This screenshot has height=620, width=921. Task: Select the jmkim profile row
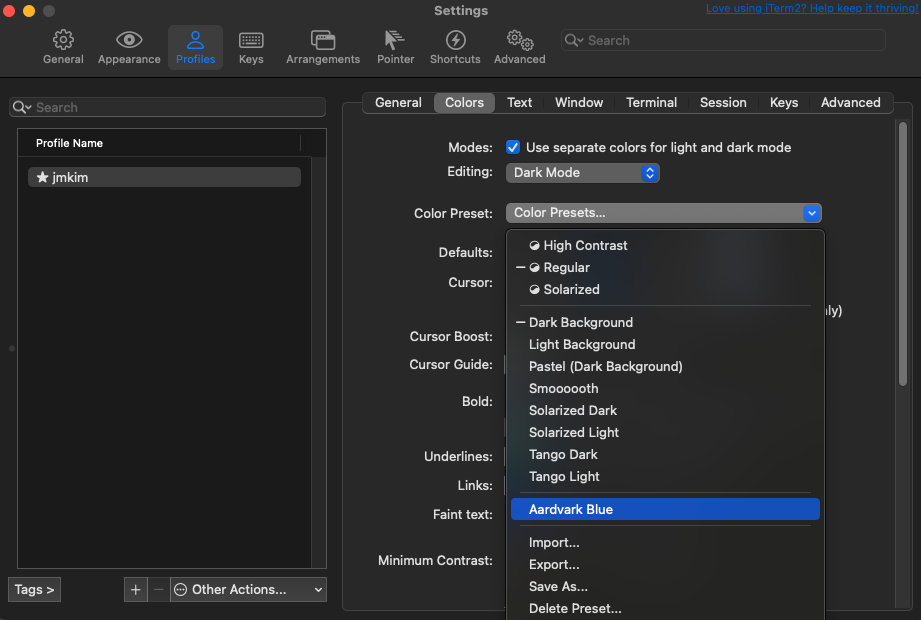click(164, 177)
